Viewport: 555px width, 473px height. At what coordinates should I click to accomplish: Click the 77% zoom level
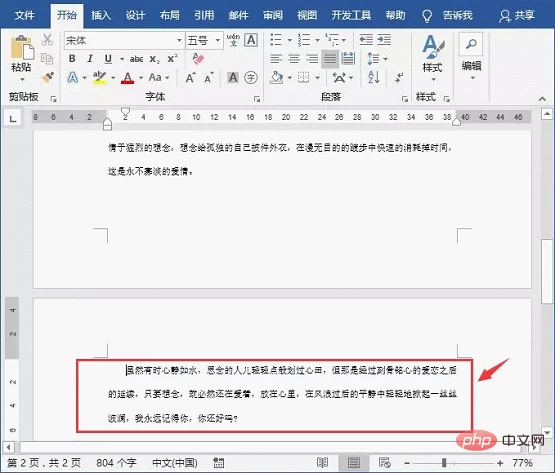click(x=522, y=463)
